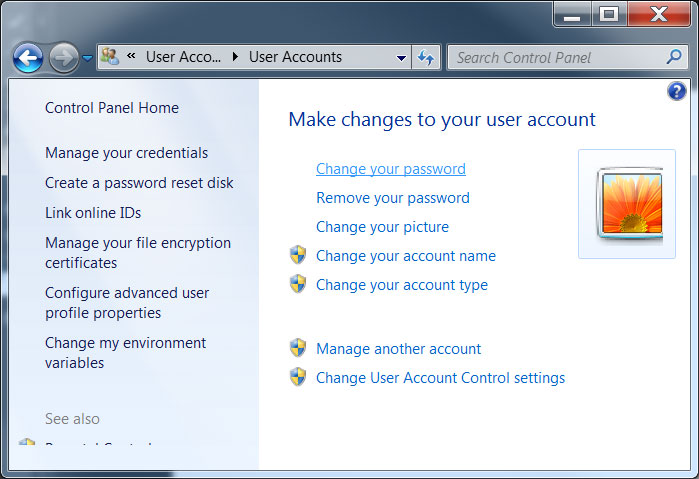Click into the Search Control Panel field

pos(555,57)
